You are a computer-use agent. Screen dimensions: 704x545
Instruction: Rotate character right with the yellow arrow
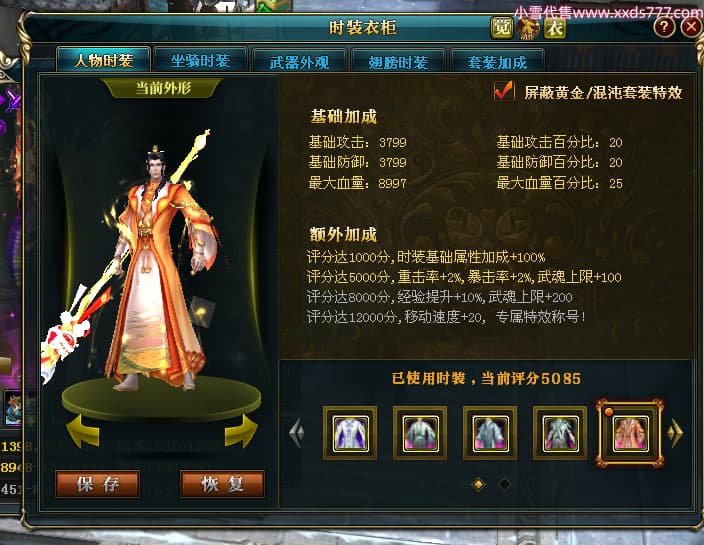[241, 431]
